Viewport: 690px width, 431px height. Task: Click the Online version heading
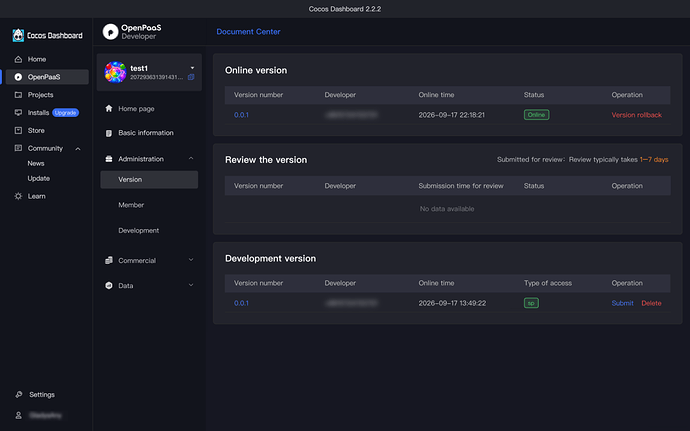point(256,70)
